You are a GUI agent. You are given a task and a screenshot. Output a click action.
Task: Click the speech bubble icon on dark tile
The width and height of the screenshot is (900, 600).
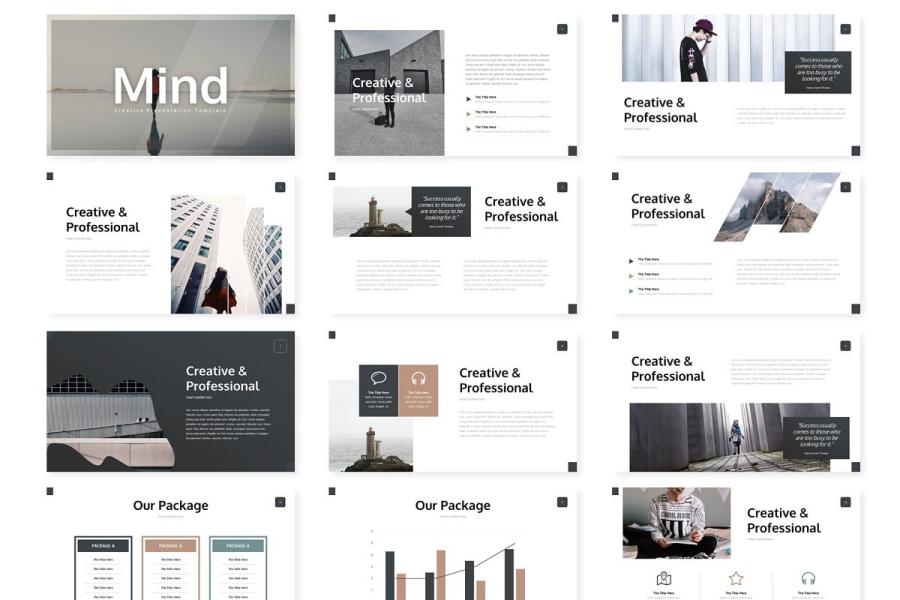point(378,378)
